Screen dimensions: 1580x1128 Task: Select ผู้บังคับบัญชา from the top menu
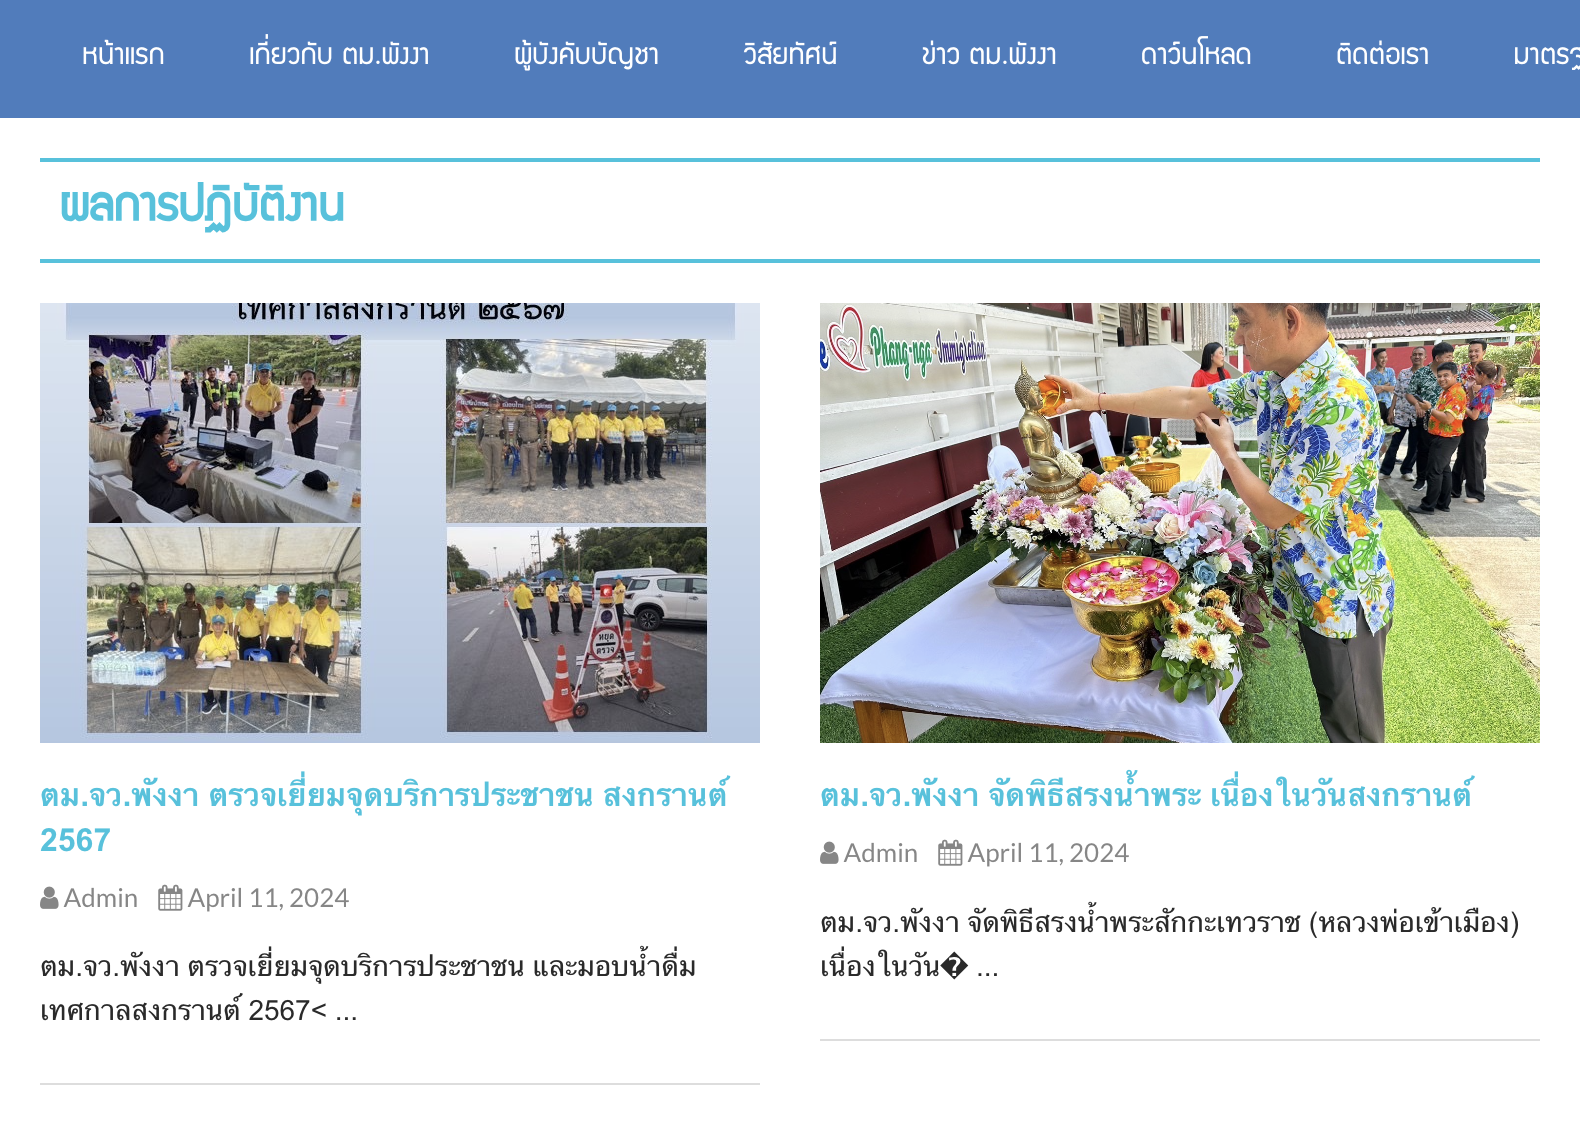point(586,55)
